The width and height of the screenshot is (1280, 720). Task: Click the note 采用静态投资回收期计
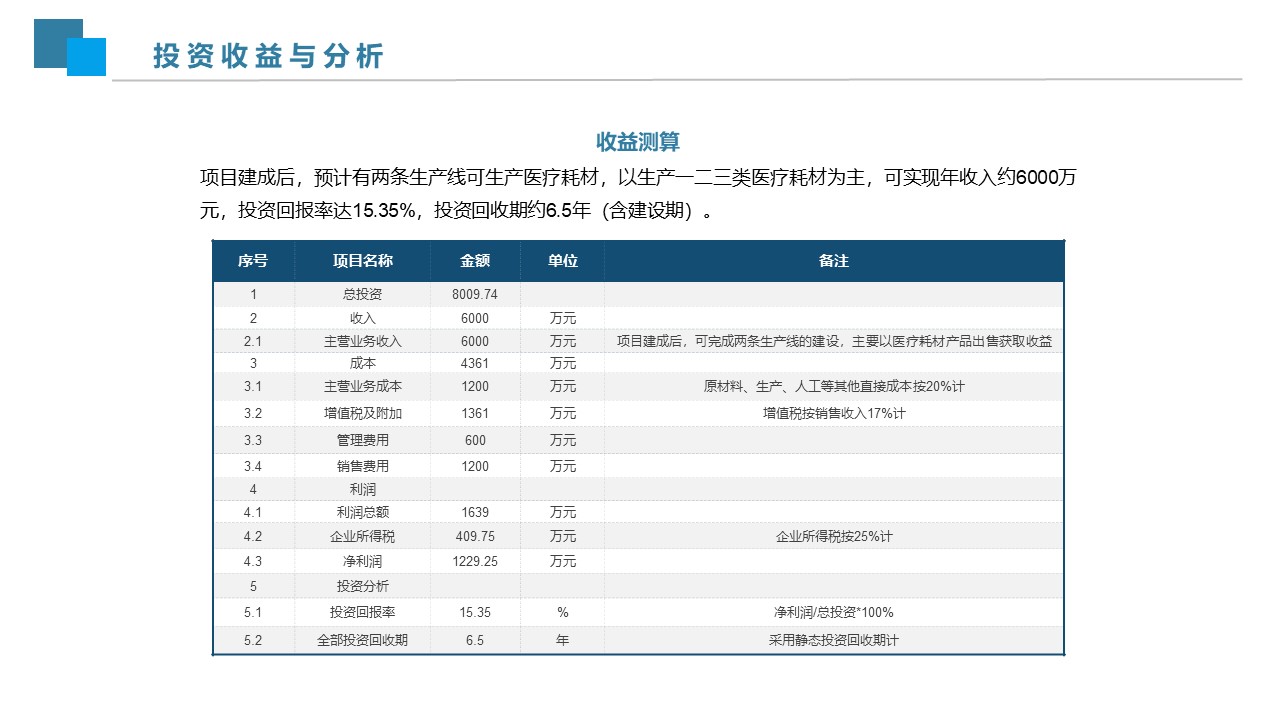(x=834, y=640)
